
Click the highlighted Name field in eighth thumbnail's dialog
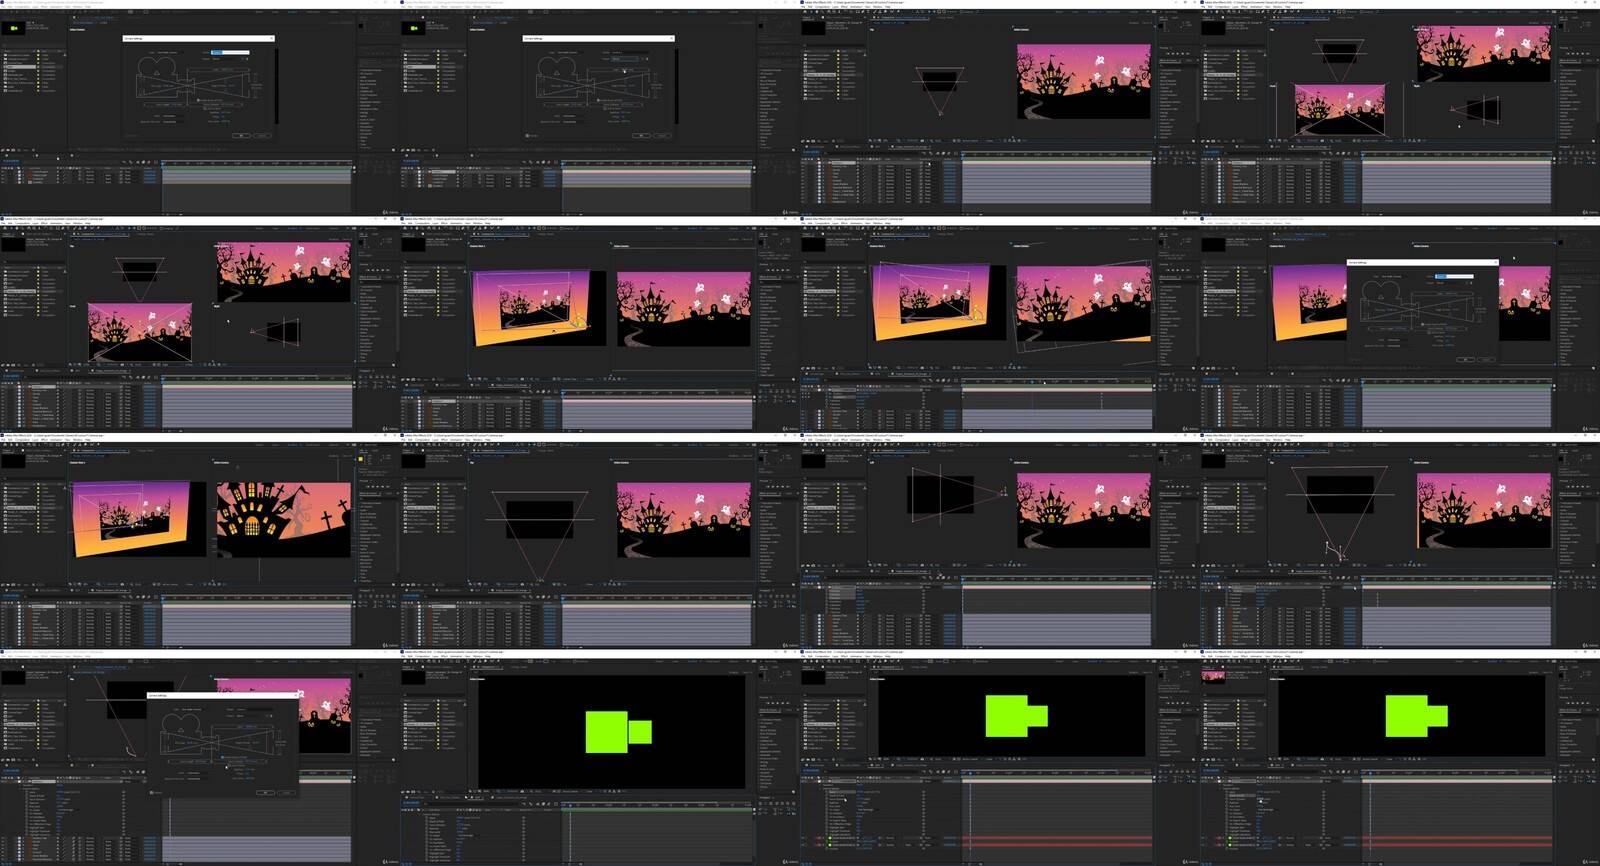click(1455, 276)
